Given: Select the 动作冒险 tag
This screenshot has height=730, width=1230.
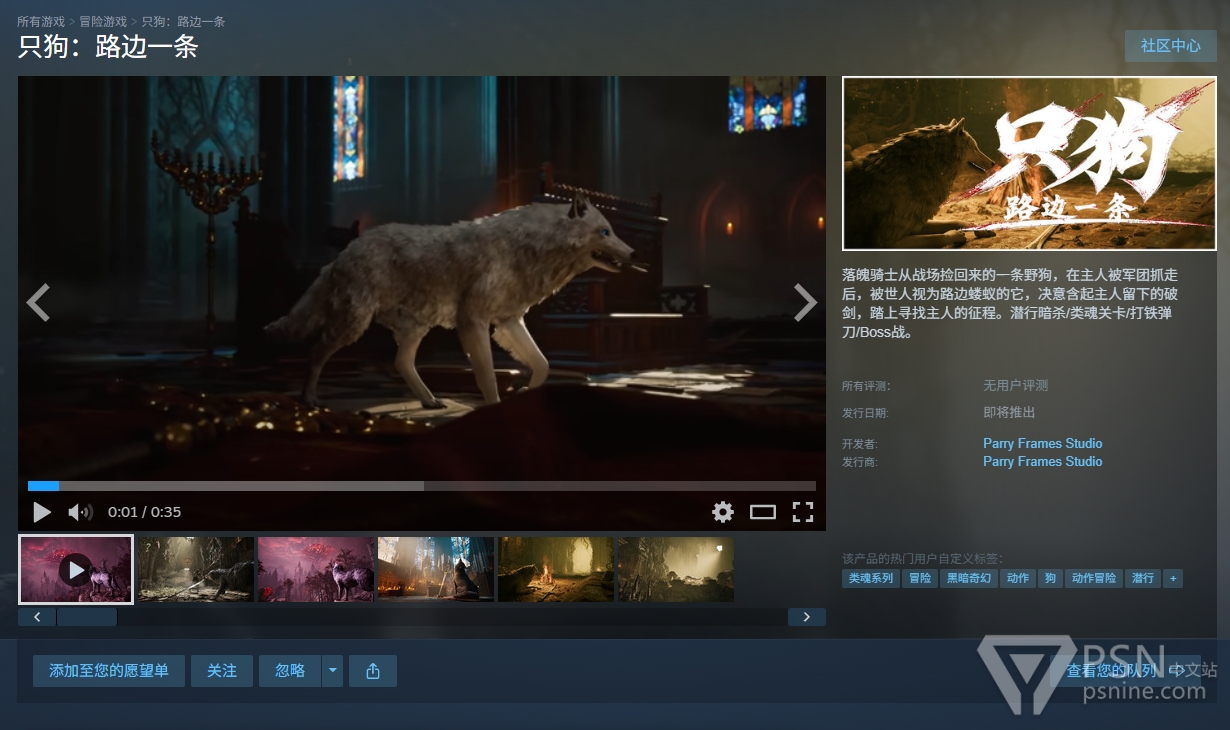Looking at the screenshot, I should 1094,578.
